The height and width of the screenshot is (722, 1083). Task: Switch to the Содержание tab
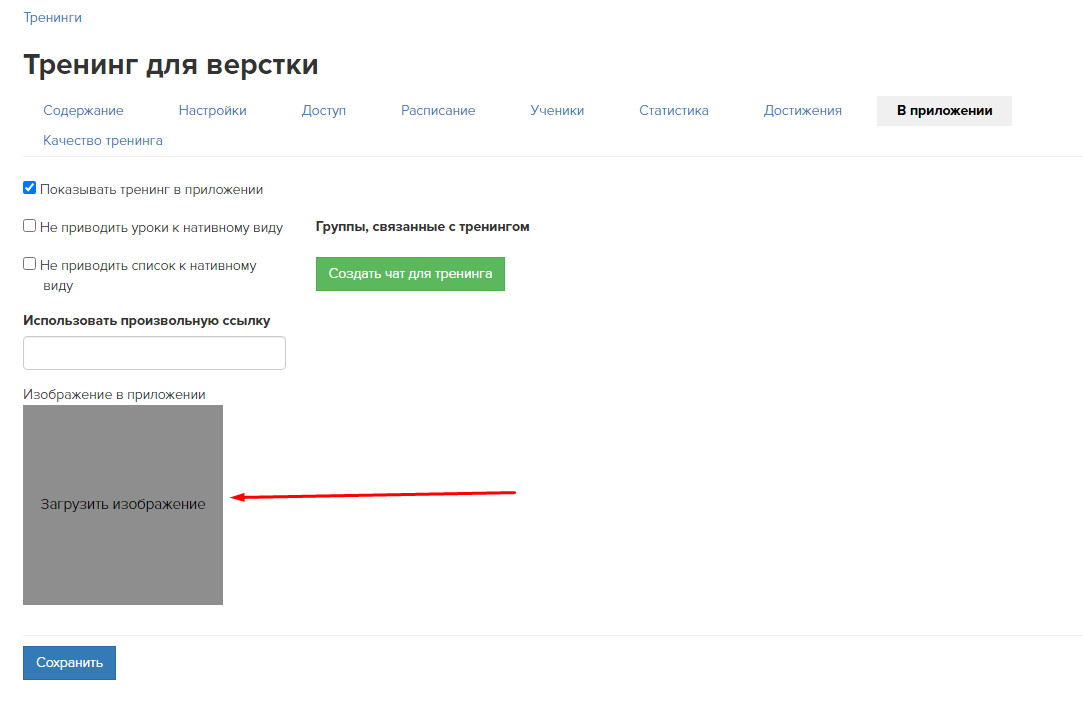(x=83, y=110)
